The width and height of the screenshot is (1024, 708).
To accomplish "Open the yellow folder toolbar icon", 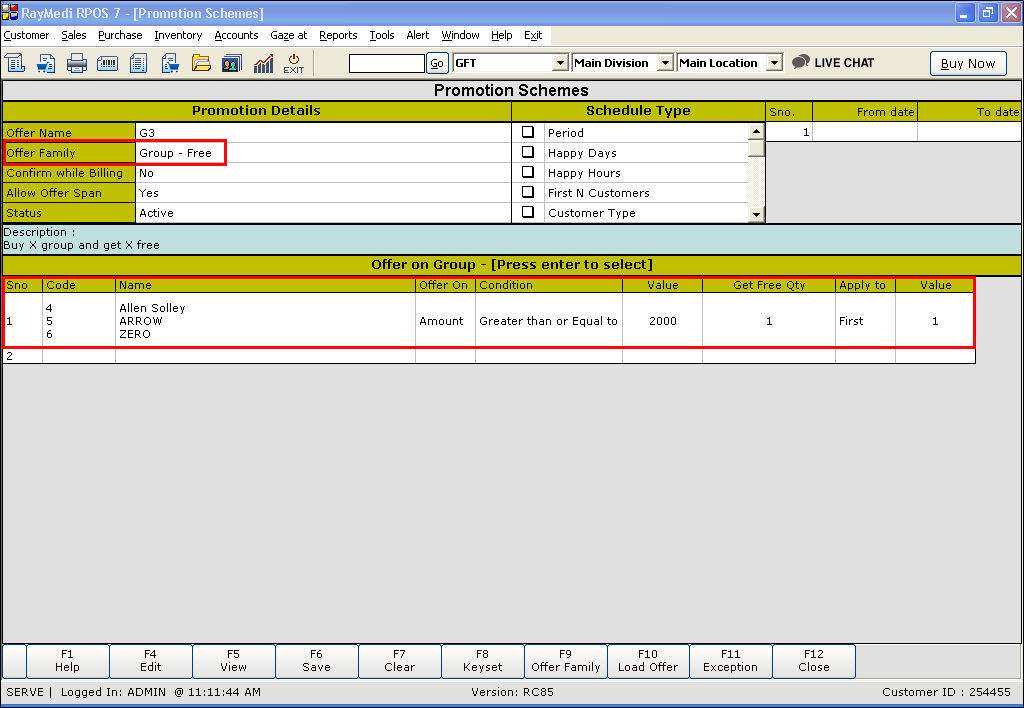I will 201,63.
